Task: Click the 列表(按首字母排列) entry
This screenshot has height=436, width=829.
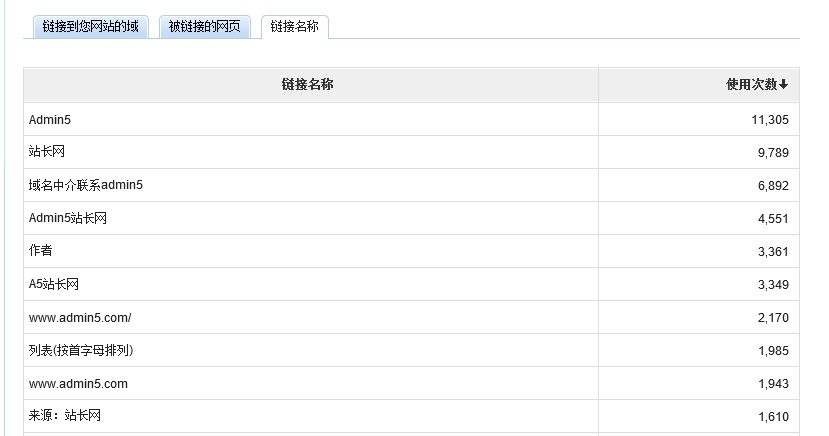Action: (81, 350)
